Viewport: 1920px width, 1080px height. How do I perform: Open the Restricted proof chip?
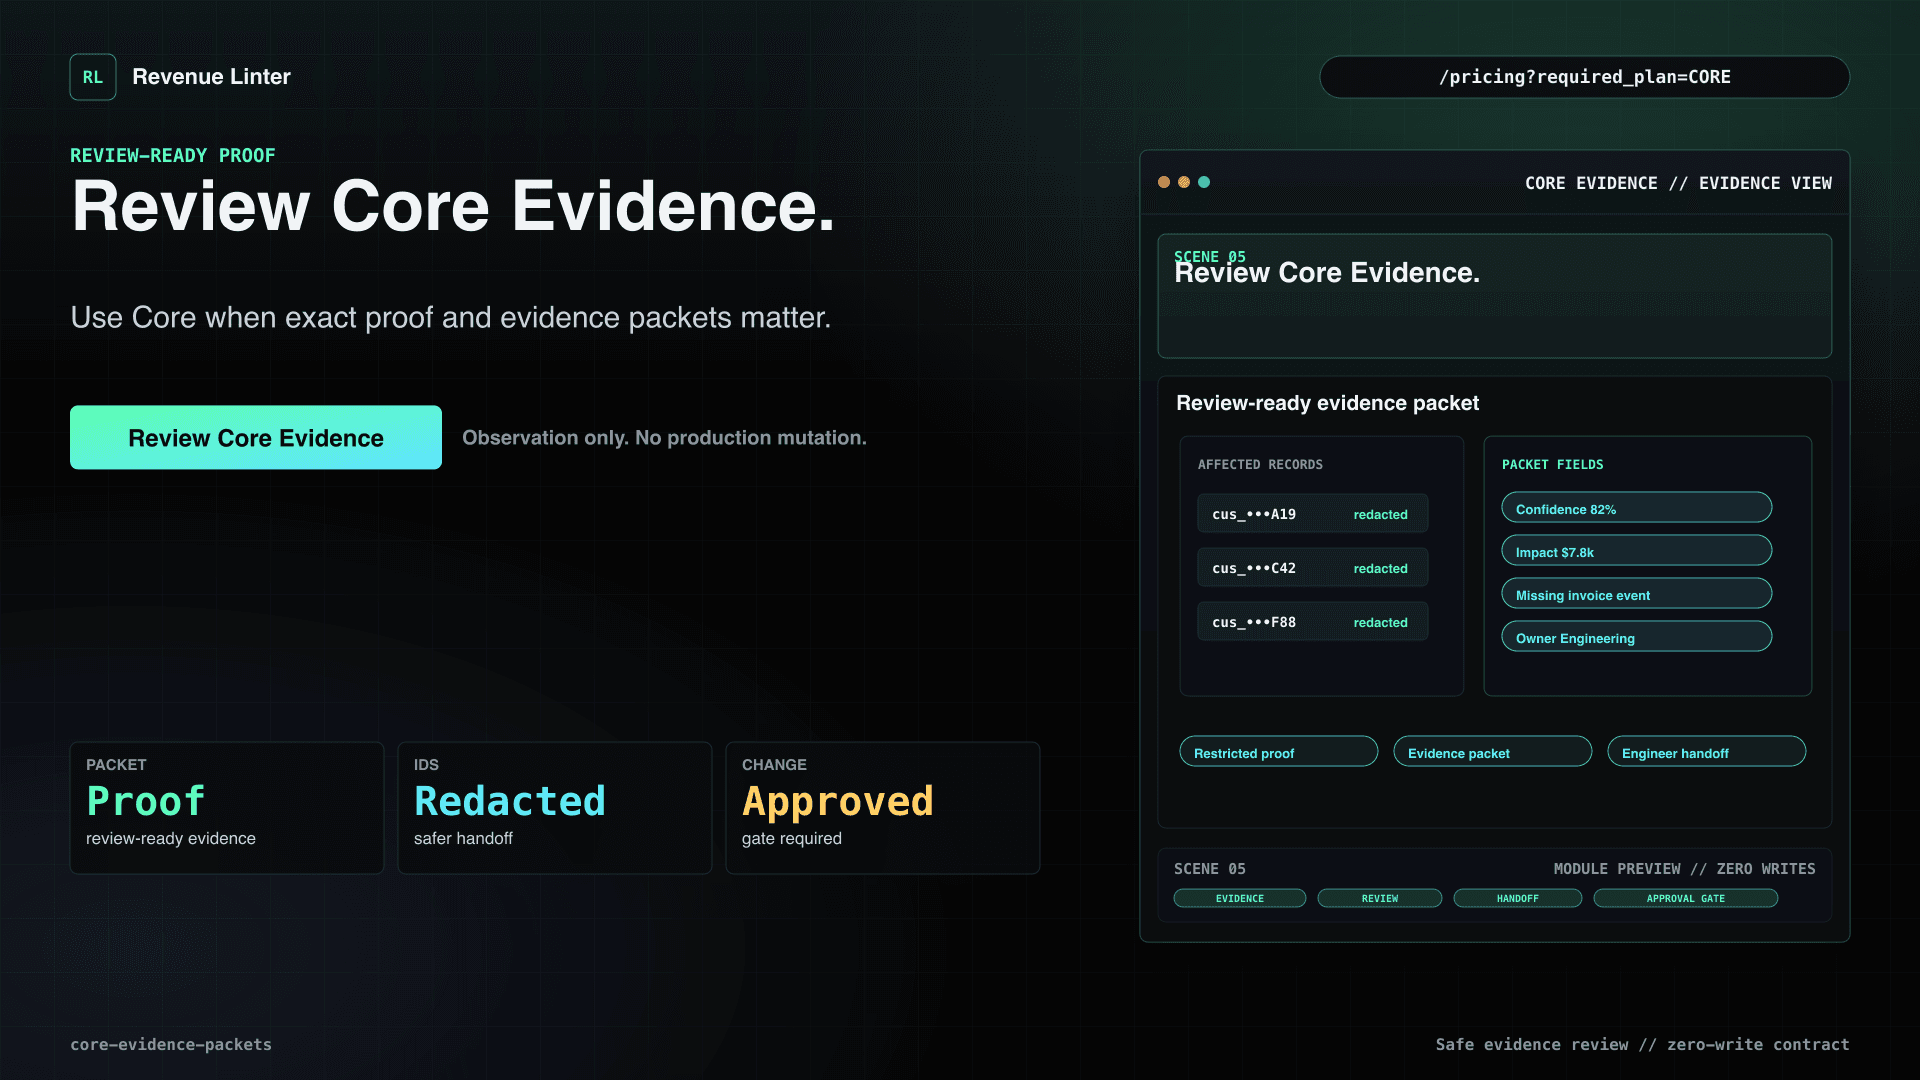(1278, 752)
